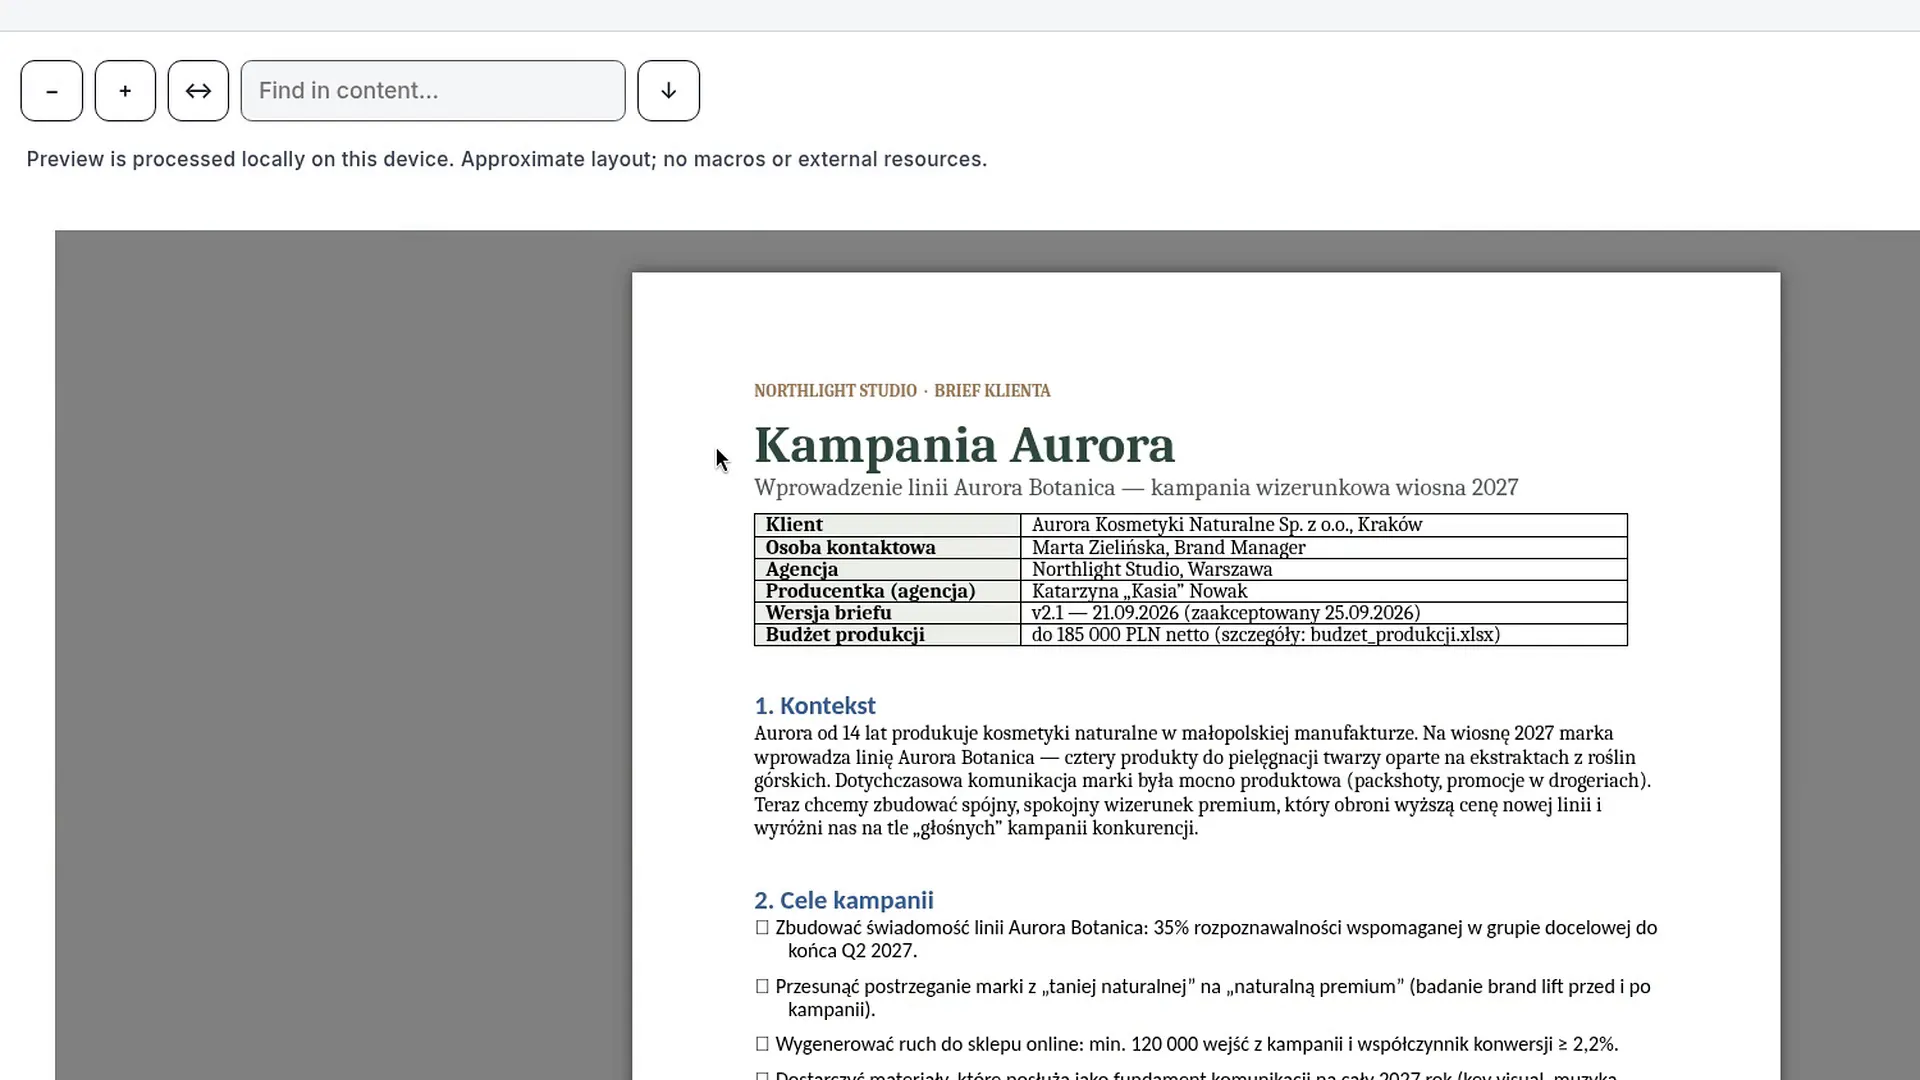Jump to next match down arrow
Image resolution: width=1920 pixels, height=1080 pixels.
[668, 91]
